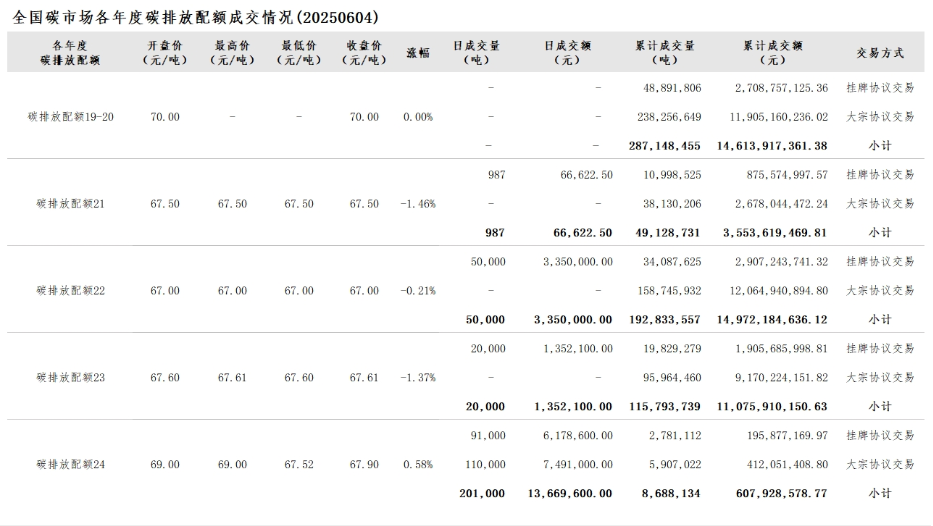Select the 碳排放配额19-20 row label
The height and width of the screenshot is (526, 933).
click(x=70, y=117)
